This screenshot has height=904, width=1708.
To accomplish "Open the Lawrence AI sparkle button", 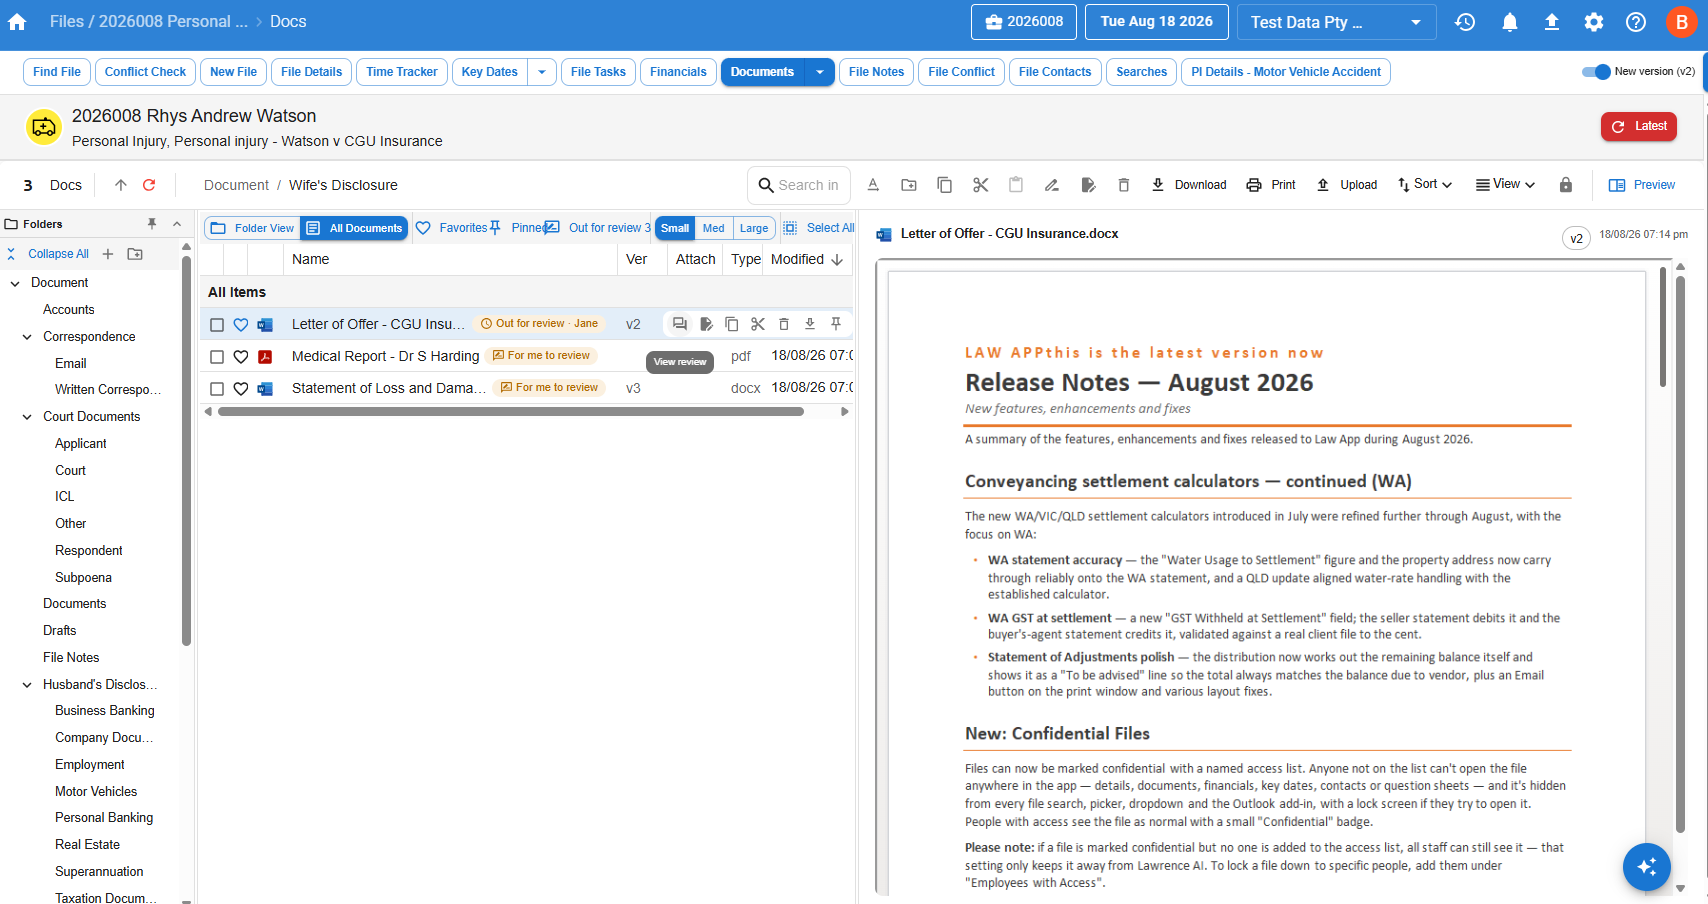I will (x=1647, y=867).
